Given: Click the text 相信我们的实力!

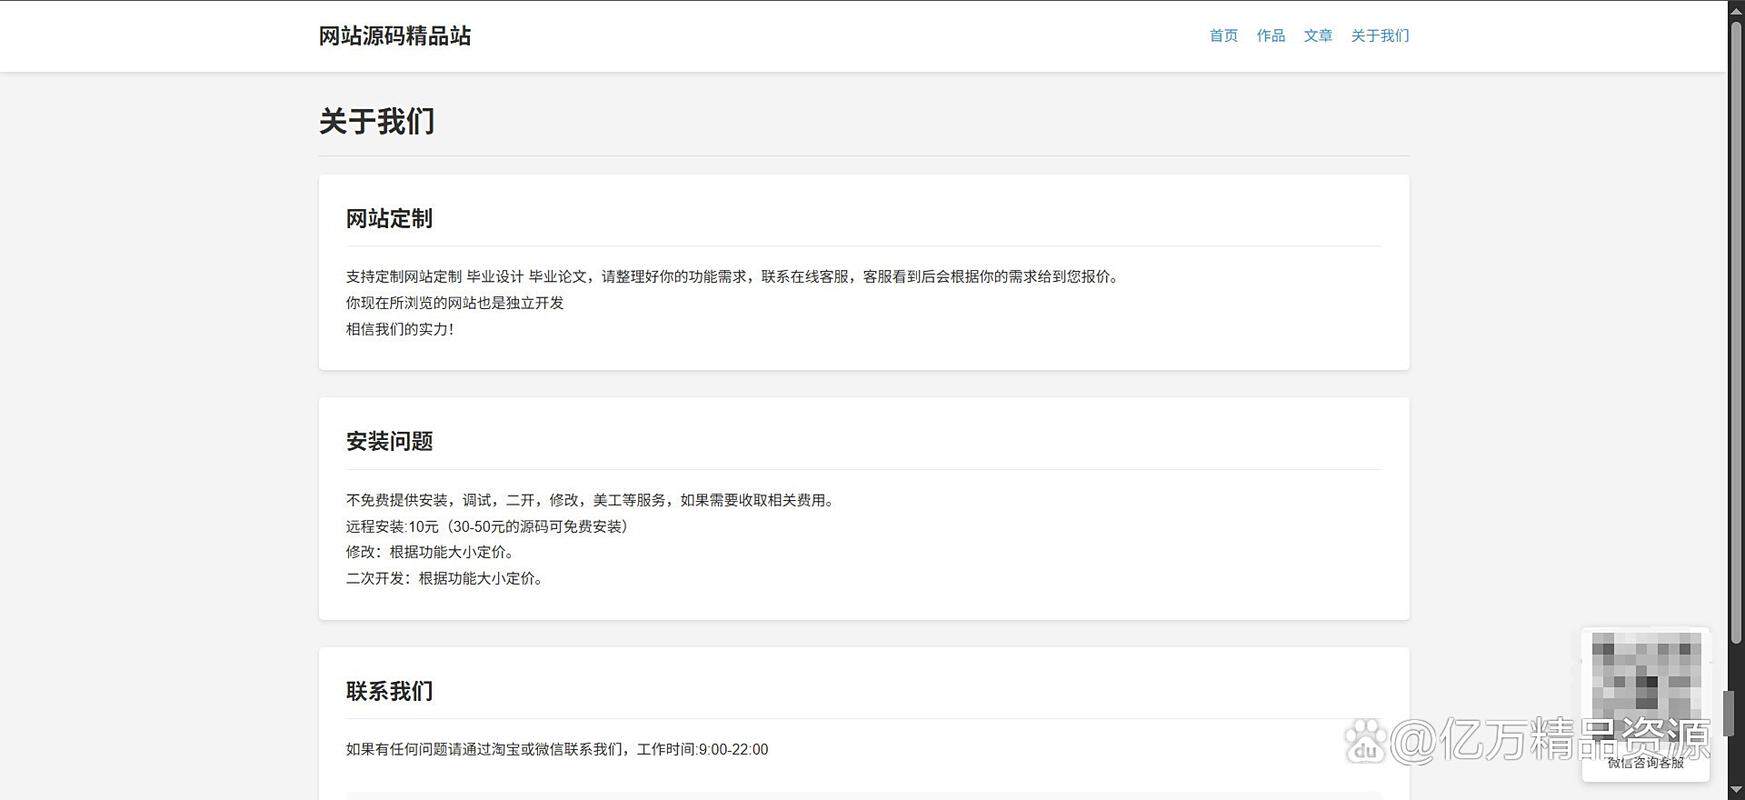Looking at the screenshot, I should [x=400, y=329].
